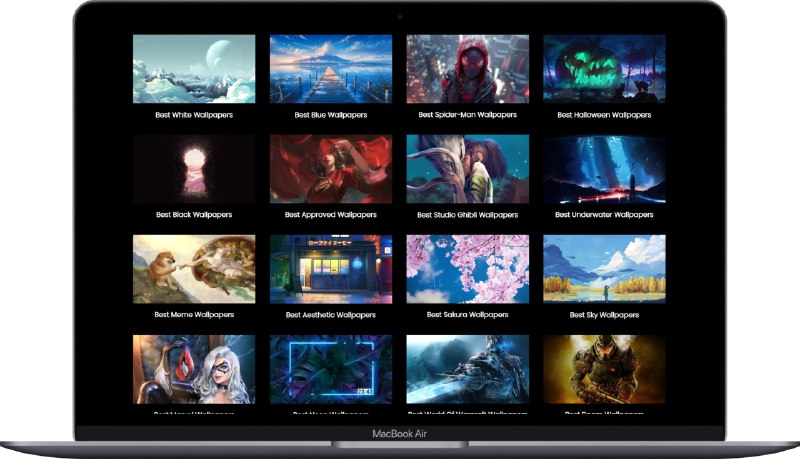
Task: Open the Studio Ghibli wallpaper thumbnail
Action: (x=467, y=169)
